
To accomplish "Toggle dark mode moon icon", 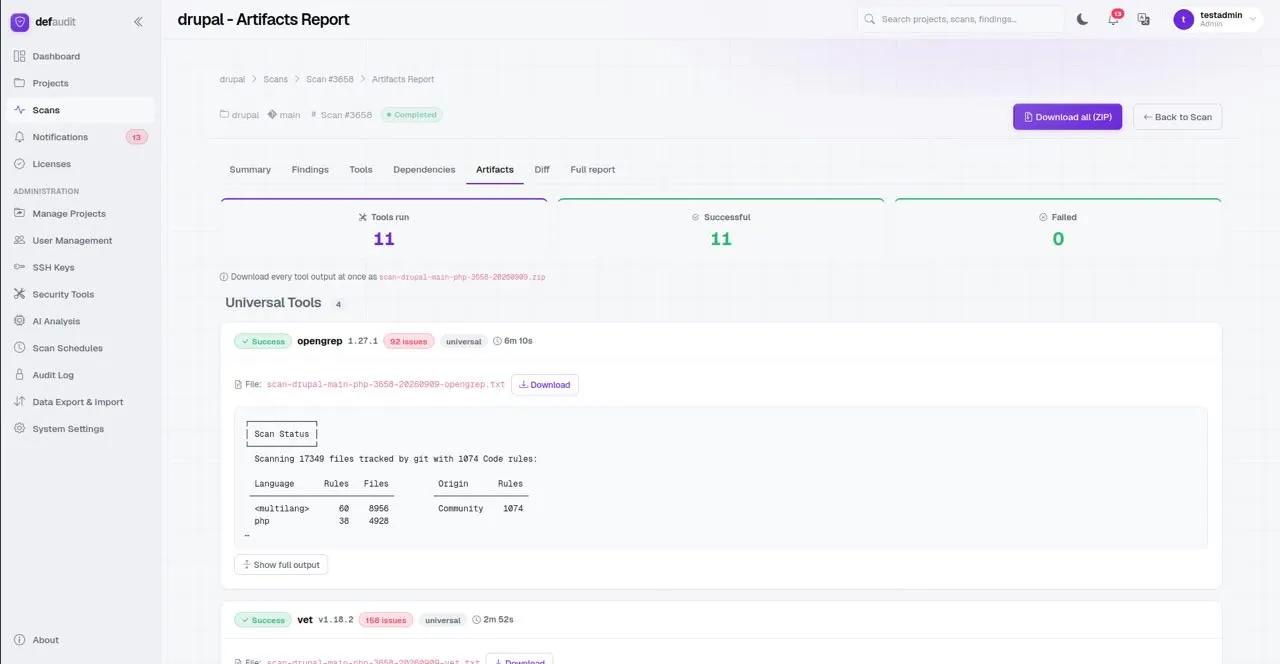I will click(1082, 19).
